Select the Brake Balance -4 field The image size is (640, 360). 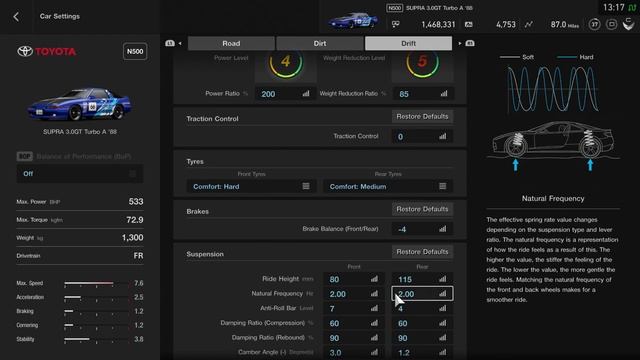click(x=422, y=229)
